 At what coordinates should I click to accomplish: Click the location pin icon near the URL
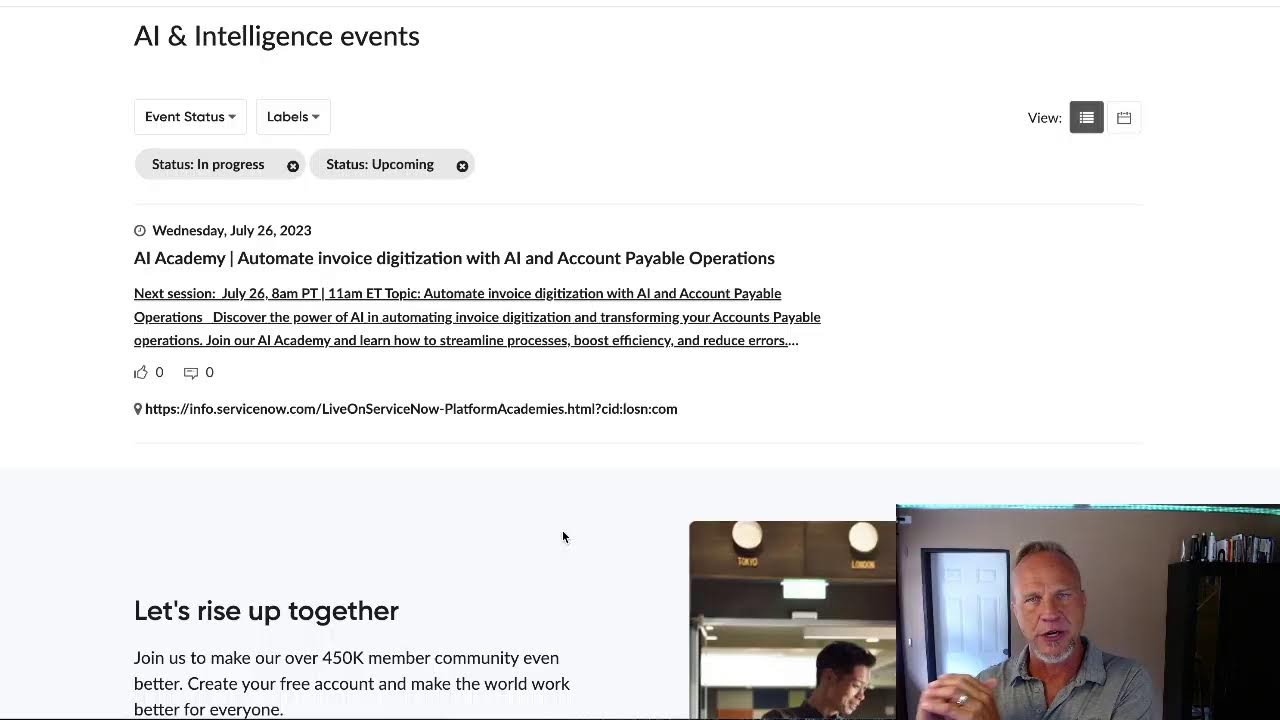tap(137, 408)
